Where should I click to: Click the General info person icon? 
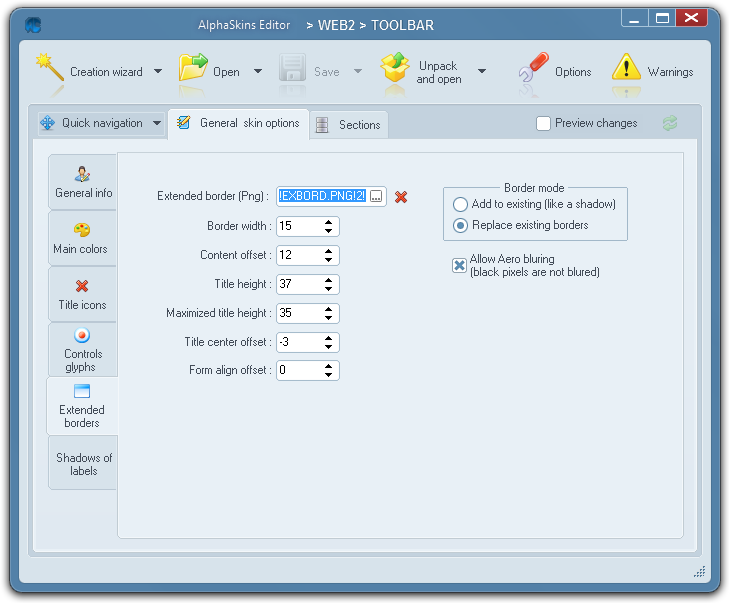click(82, 174)
